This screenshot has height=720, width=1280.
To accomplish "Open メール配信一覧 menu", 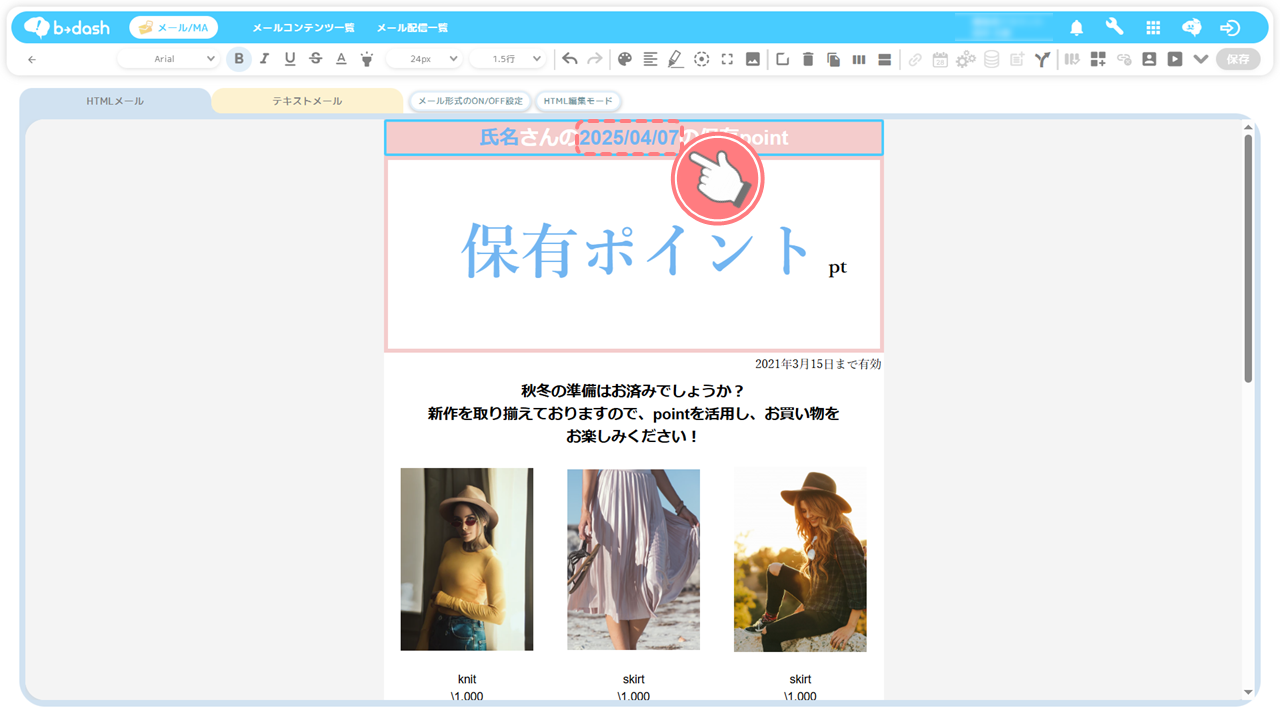I will pos(412,28).
